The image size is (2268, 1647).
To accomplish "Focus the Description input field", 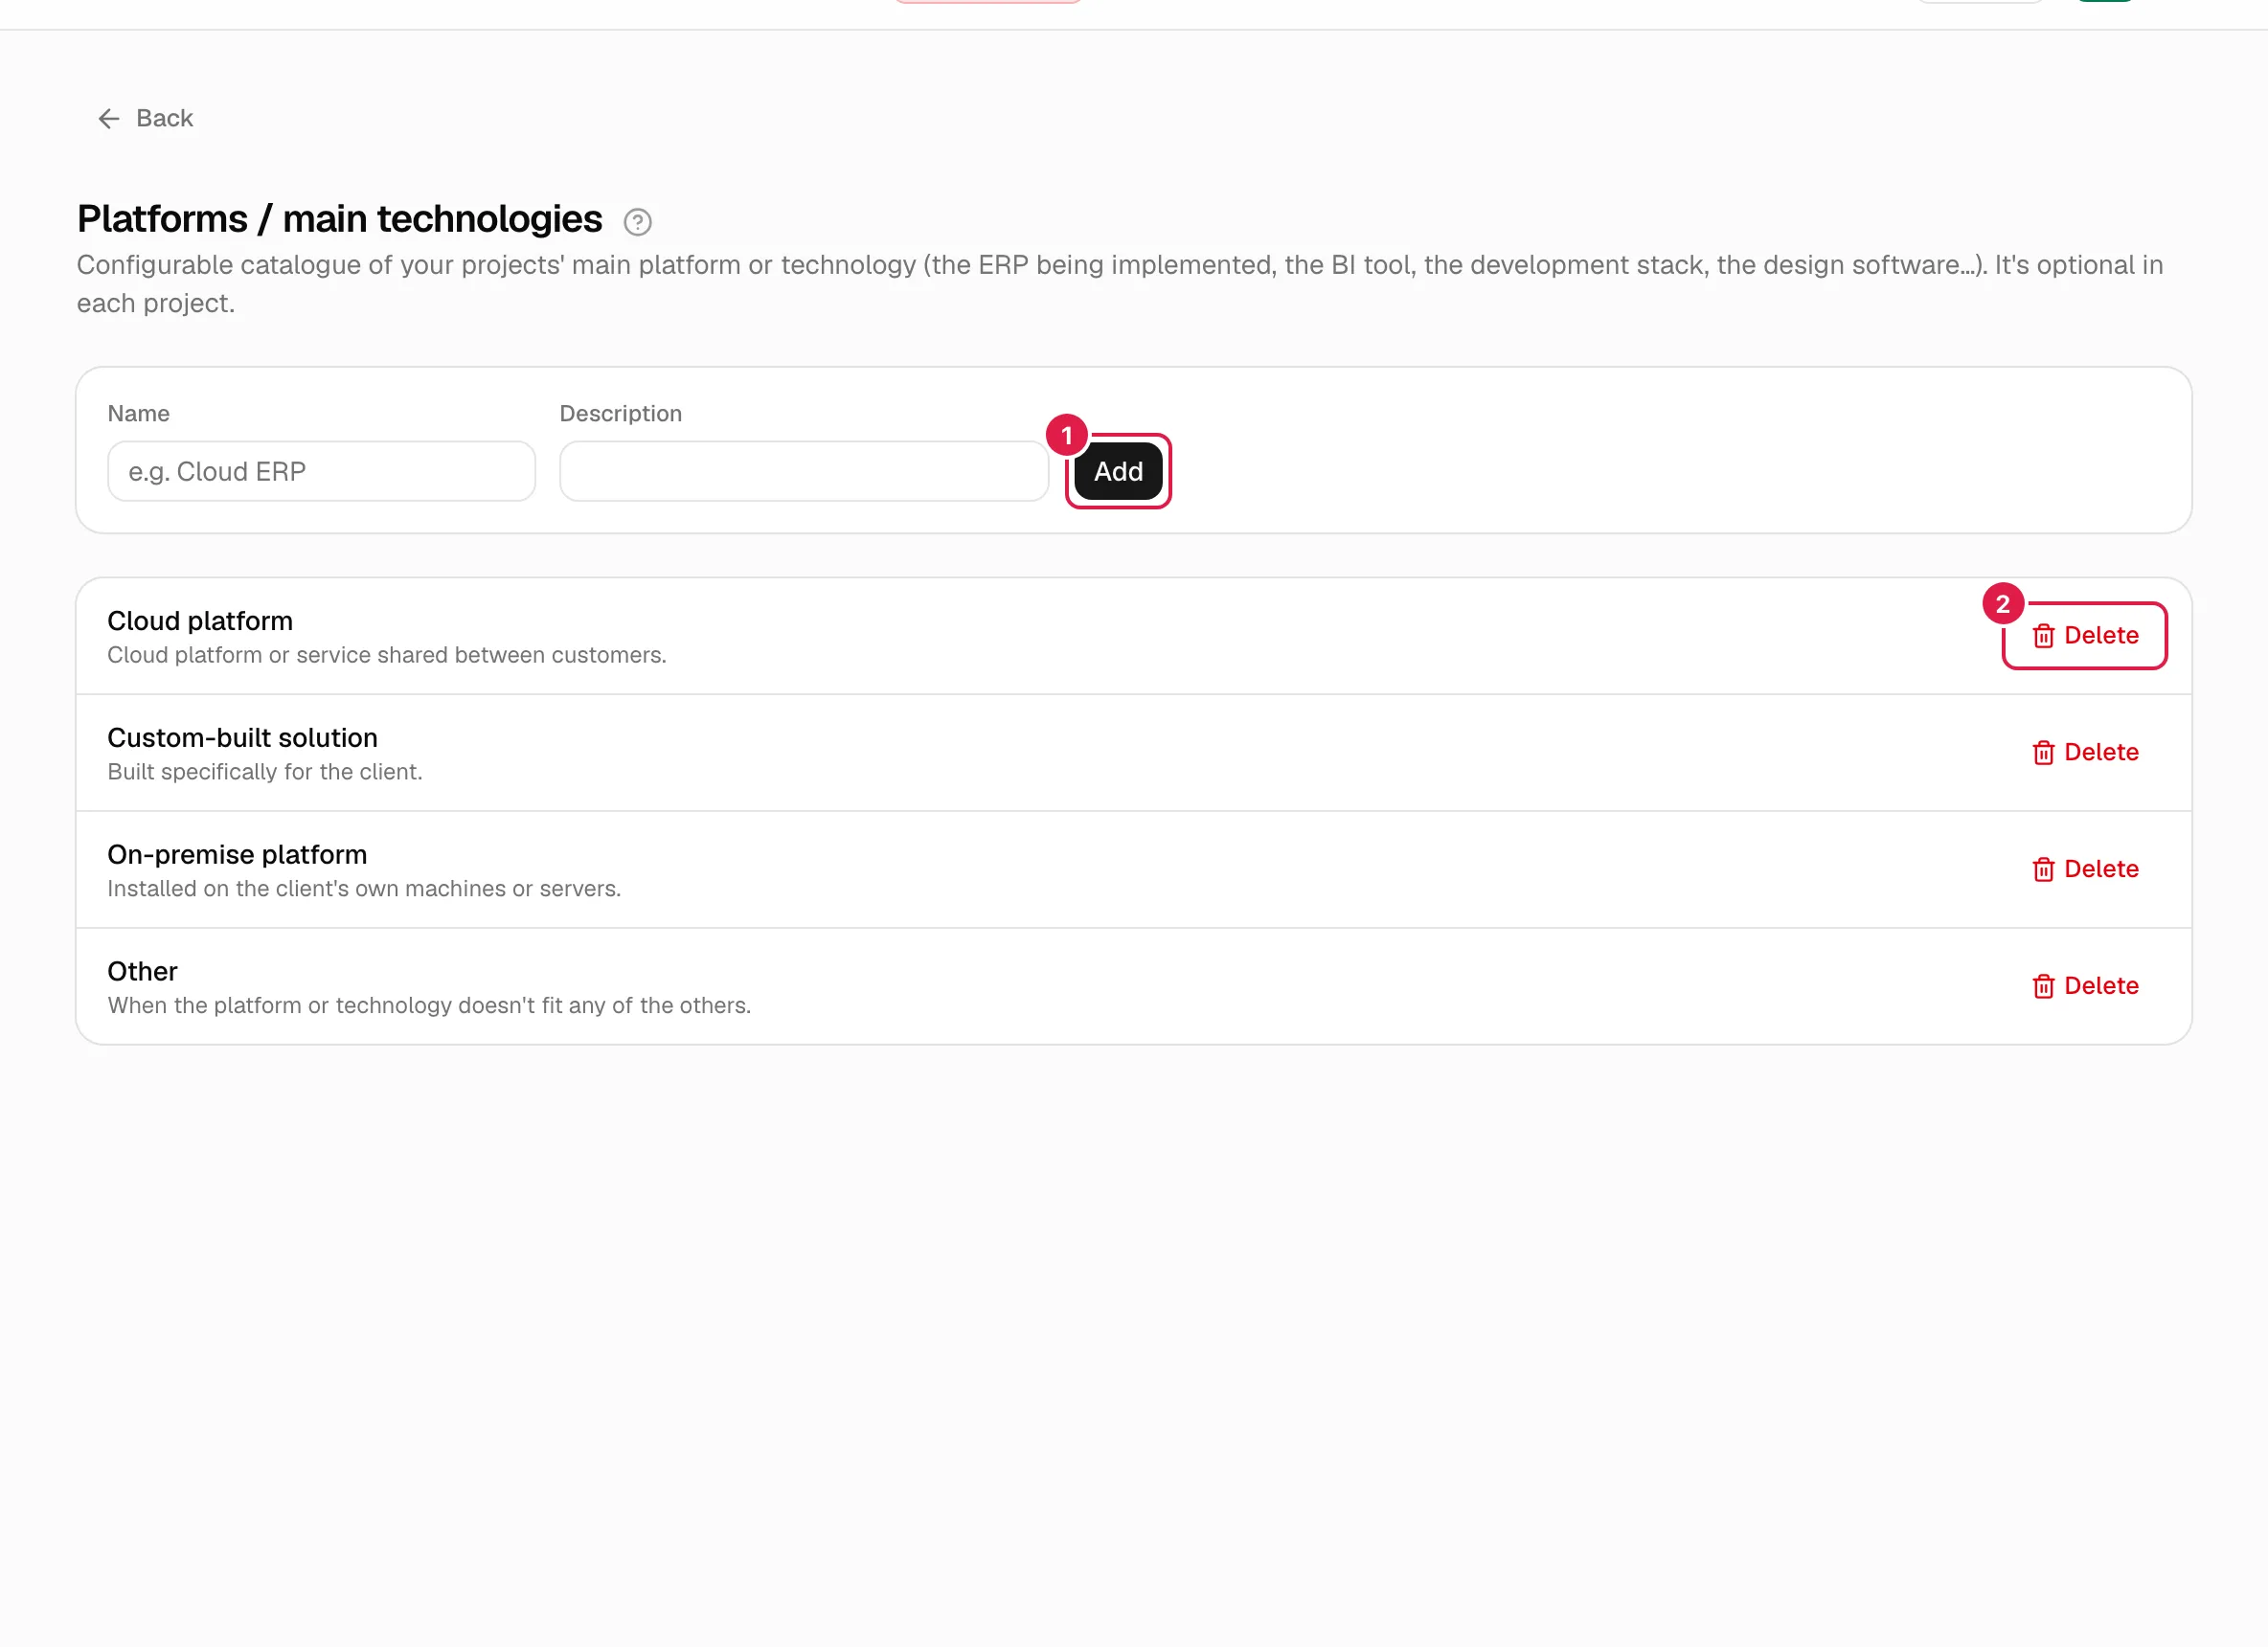I will [804, 472].
